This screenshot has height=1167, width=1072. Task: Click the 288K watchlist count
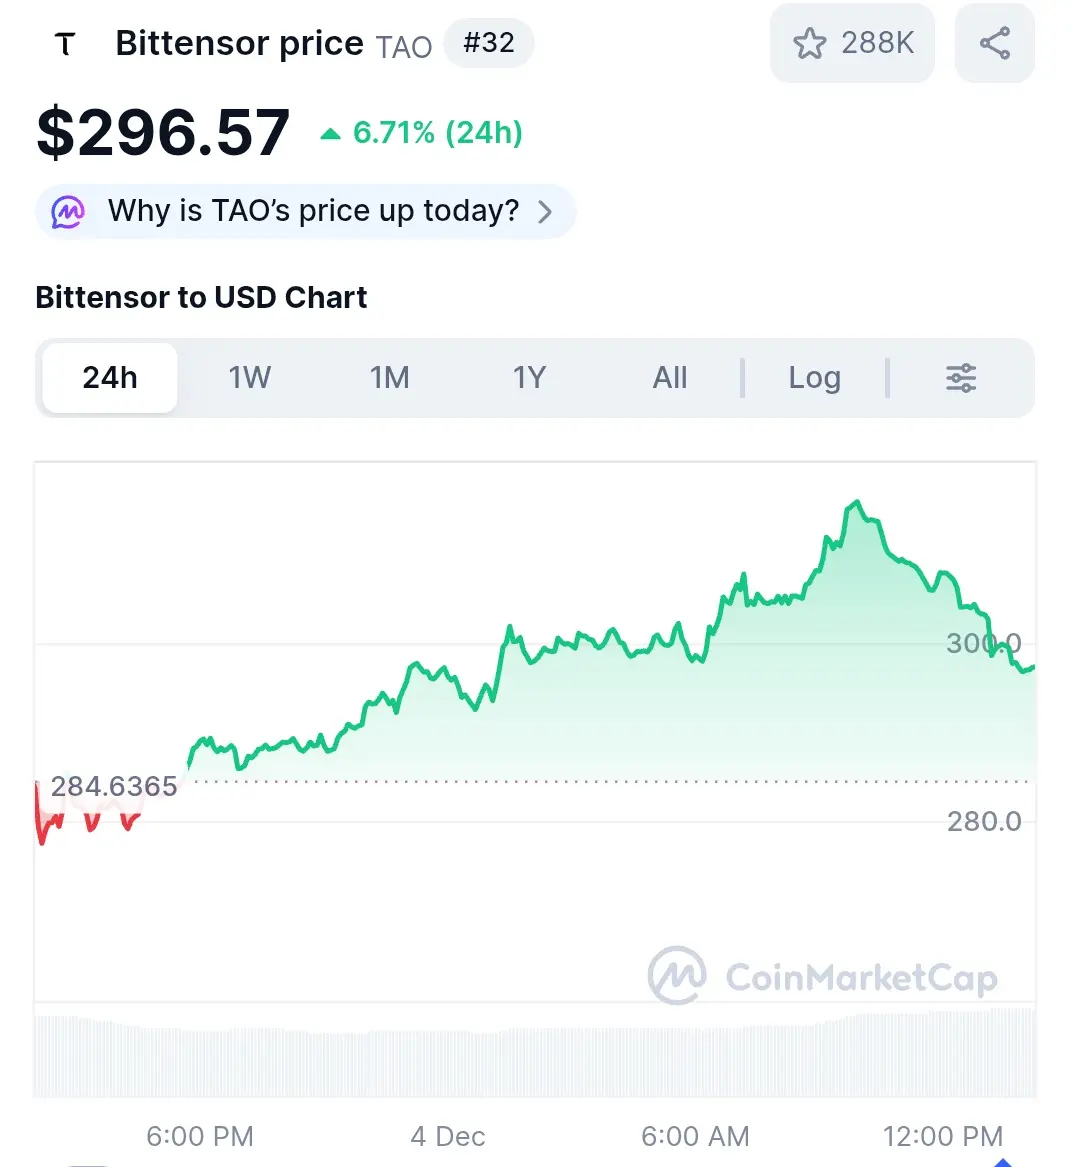tap(877, 43)
